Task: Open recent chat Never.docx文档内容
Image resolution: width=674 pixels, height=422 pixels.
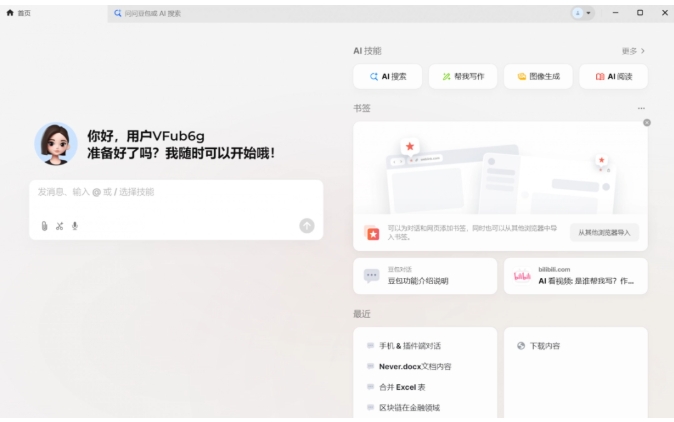Action: (x=414, y=366)
